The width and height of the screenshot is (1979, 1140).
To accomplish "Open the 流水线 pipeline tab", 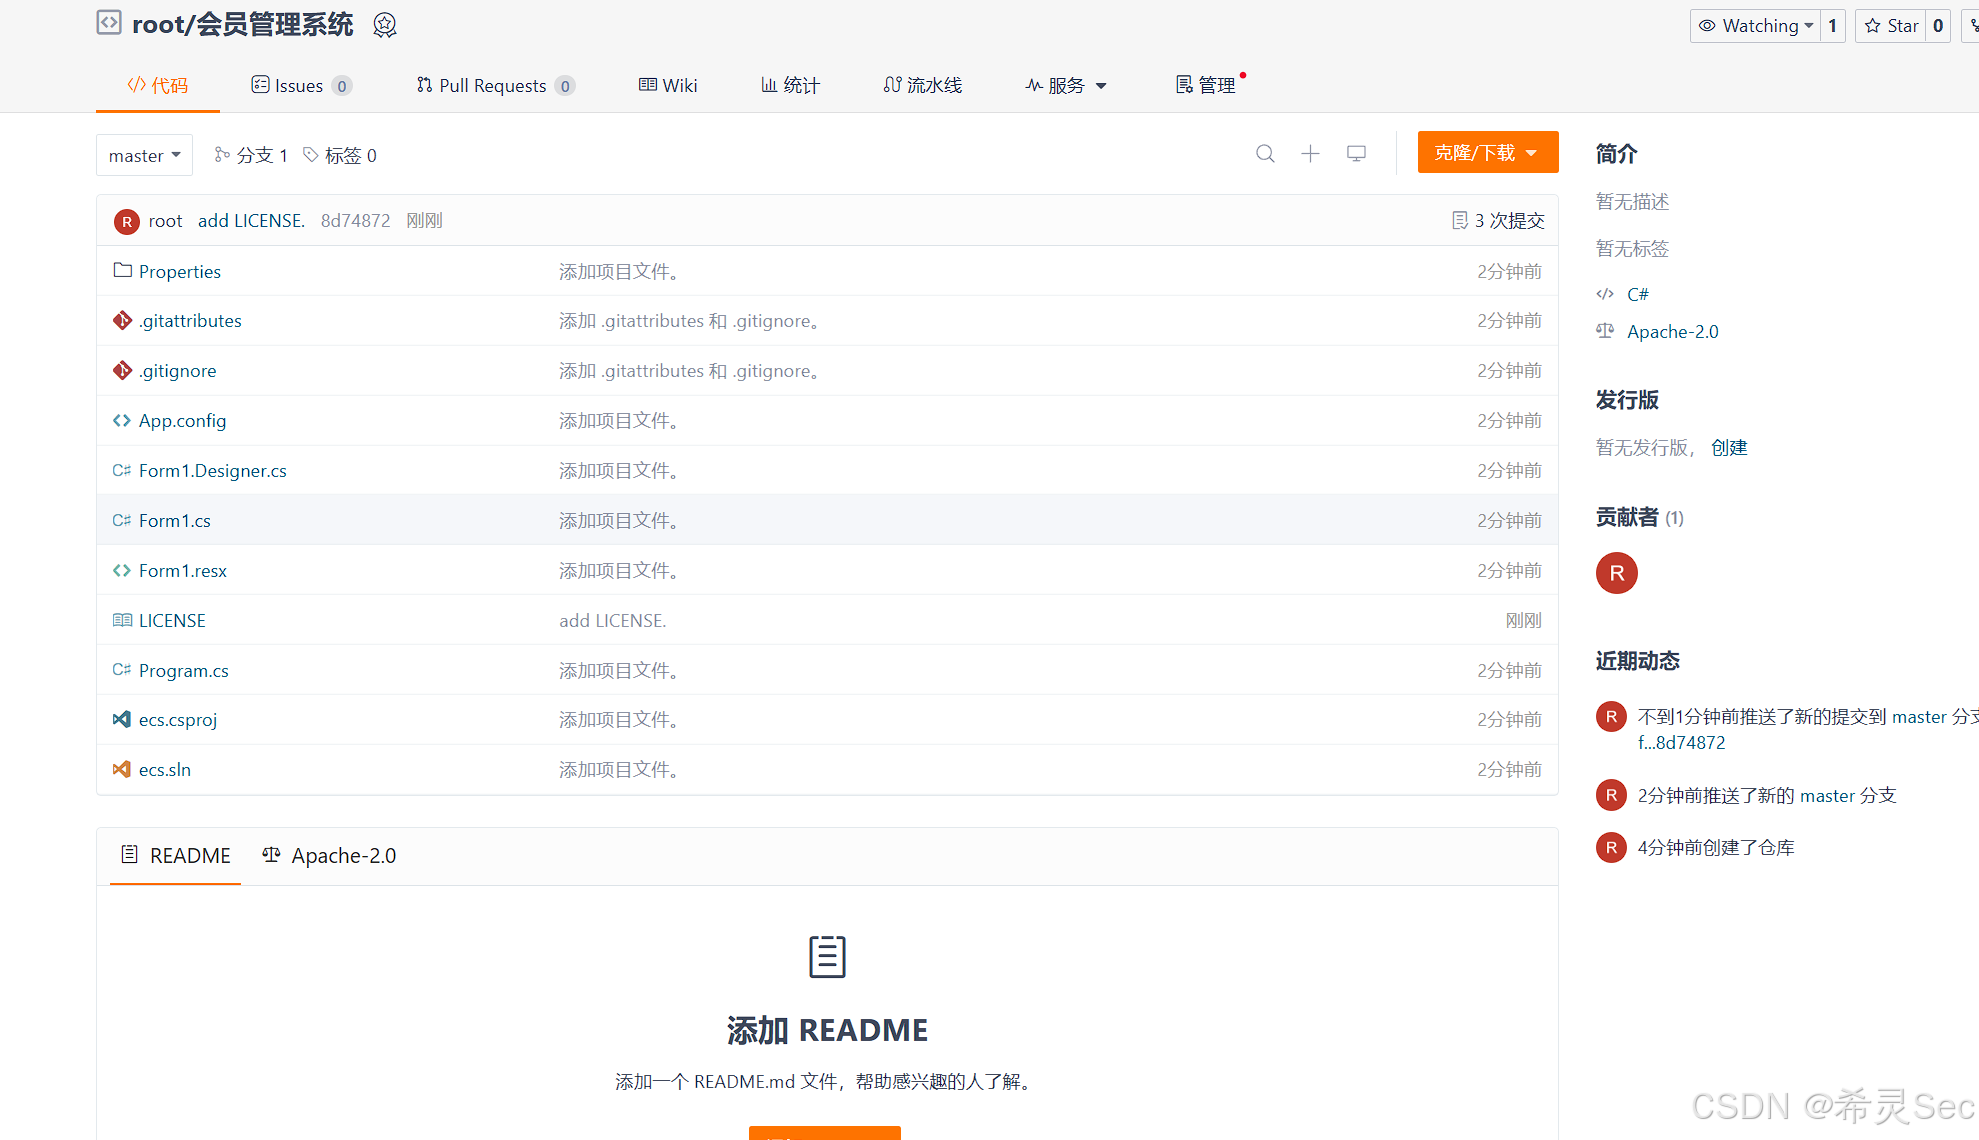I will tap(922, 86).
